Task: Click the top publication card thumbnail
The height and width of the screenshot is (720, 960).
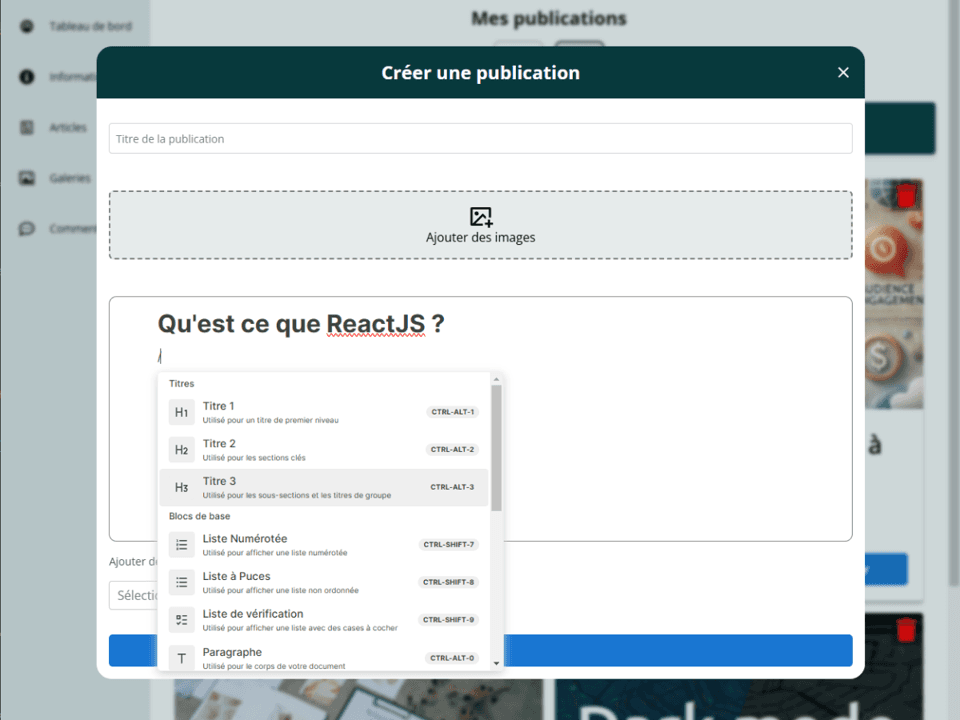Action: coord(894,294)
